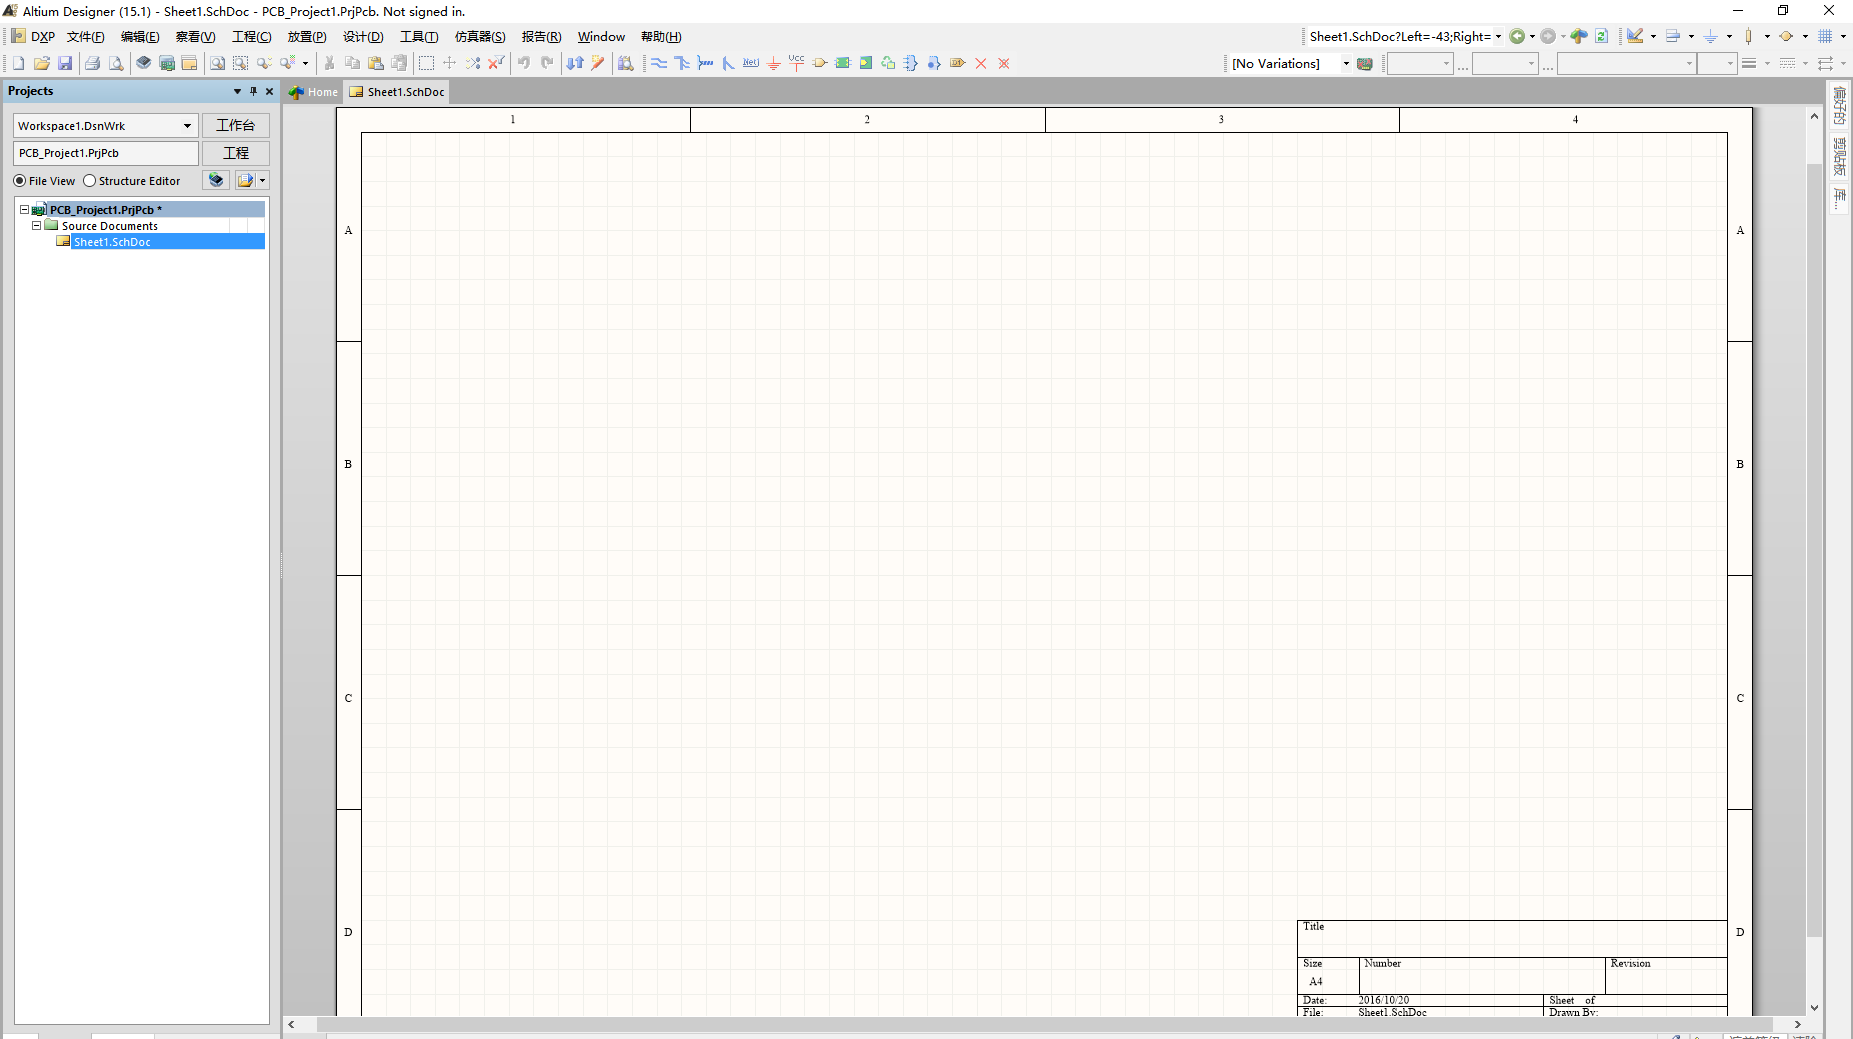Choose the move selection crosshair tool

click(449, 63)
